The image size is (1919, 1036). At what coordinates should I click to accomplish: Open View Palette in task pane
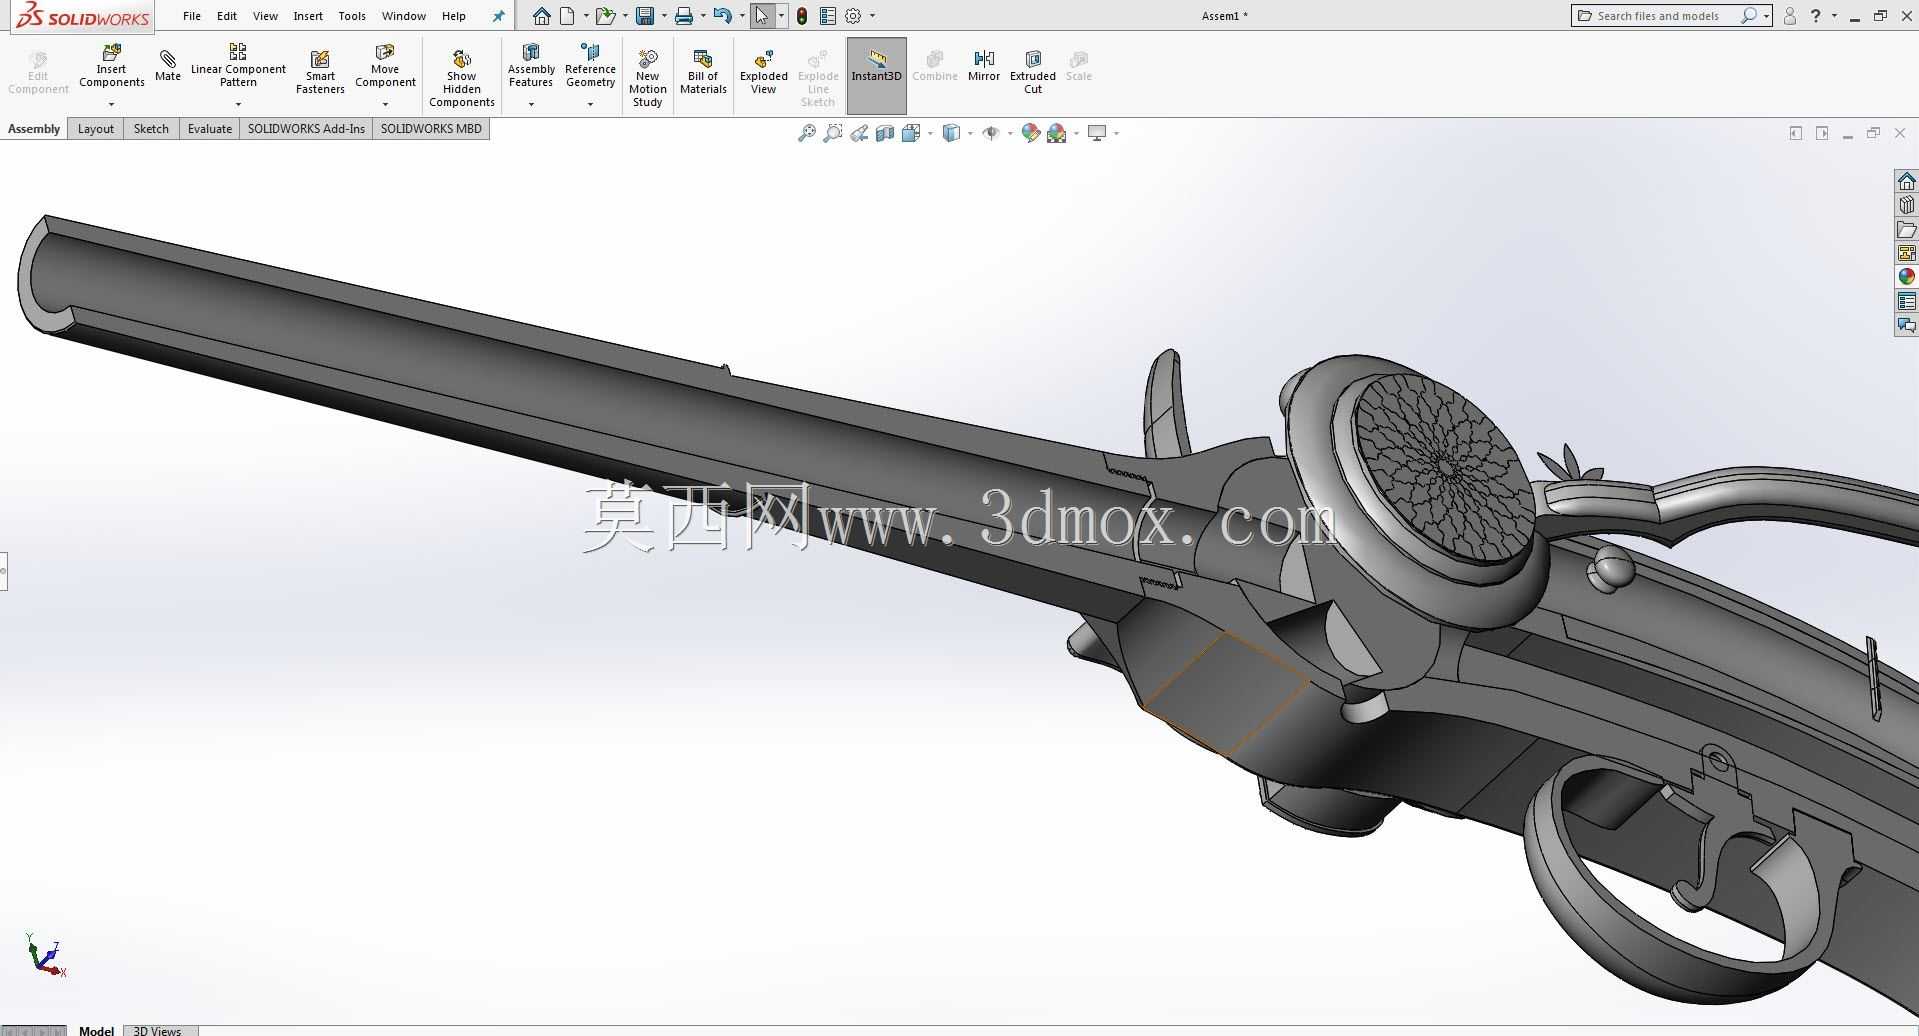(1906, 253)
